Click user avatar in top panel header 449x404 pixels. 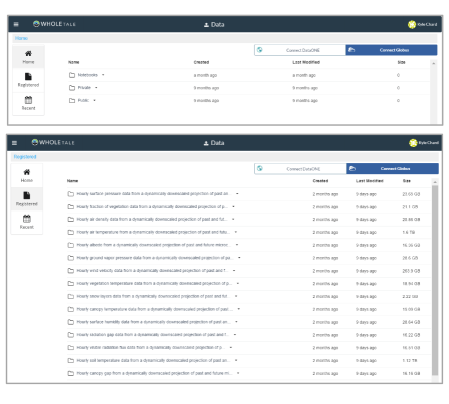point(412,24)
